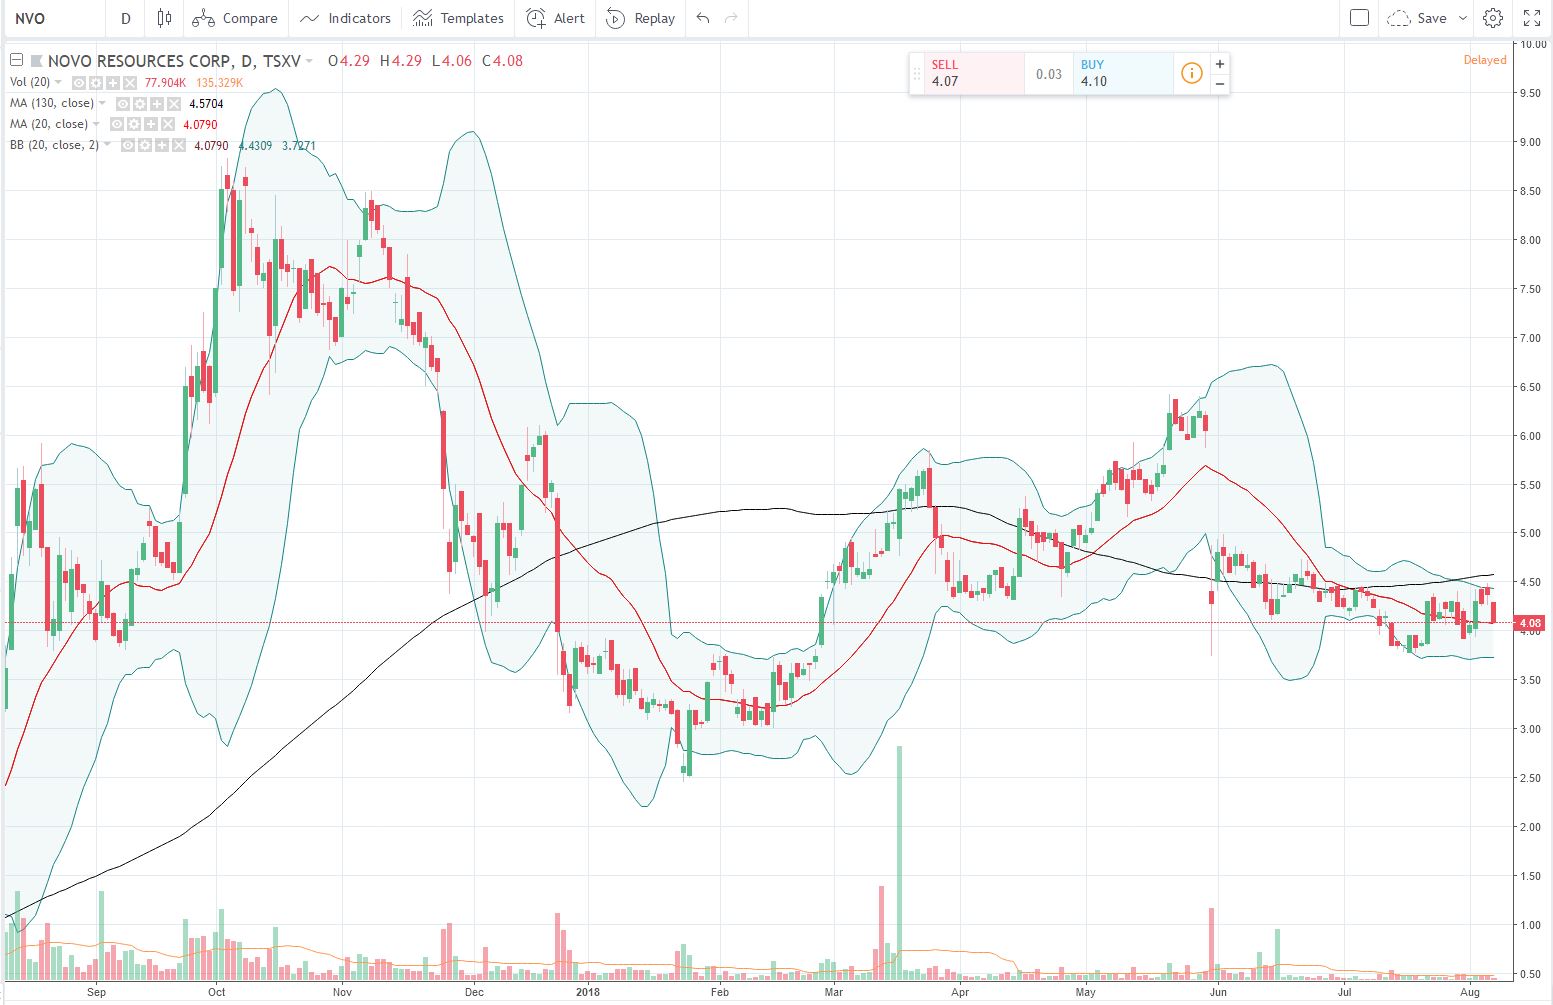The width and height of the screenshot is (1553, 1005).
Task: Hide the BB (20, close, 2) bands
Action: (130, 145)
